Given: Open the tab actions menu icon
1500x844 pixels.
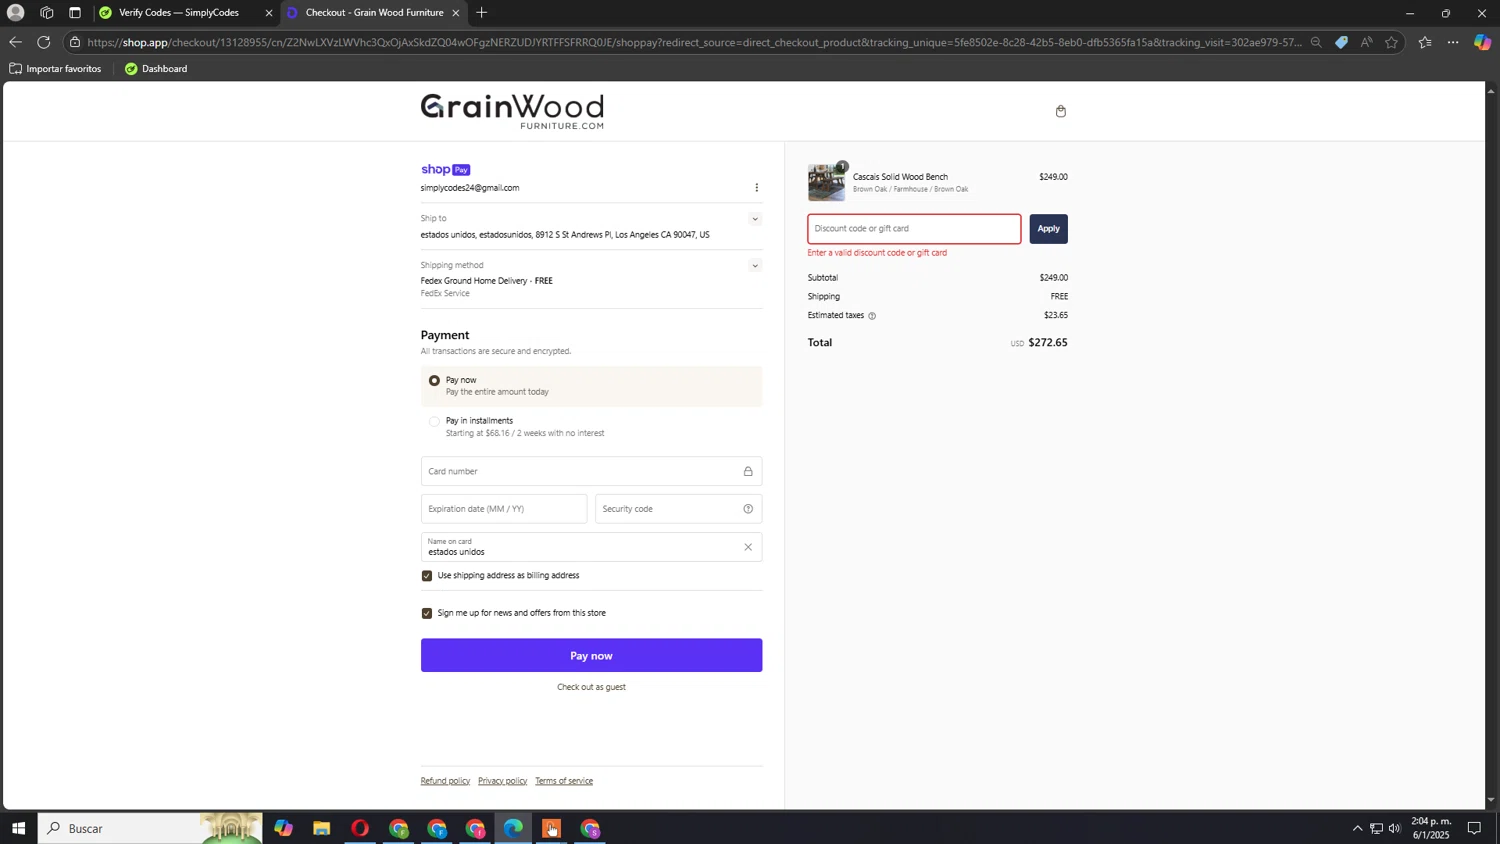Looking at the screenshot, I should (x=75, y=13).
